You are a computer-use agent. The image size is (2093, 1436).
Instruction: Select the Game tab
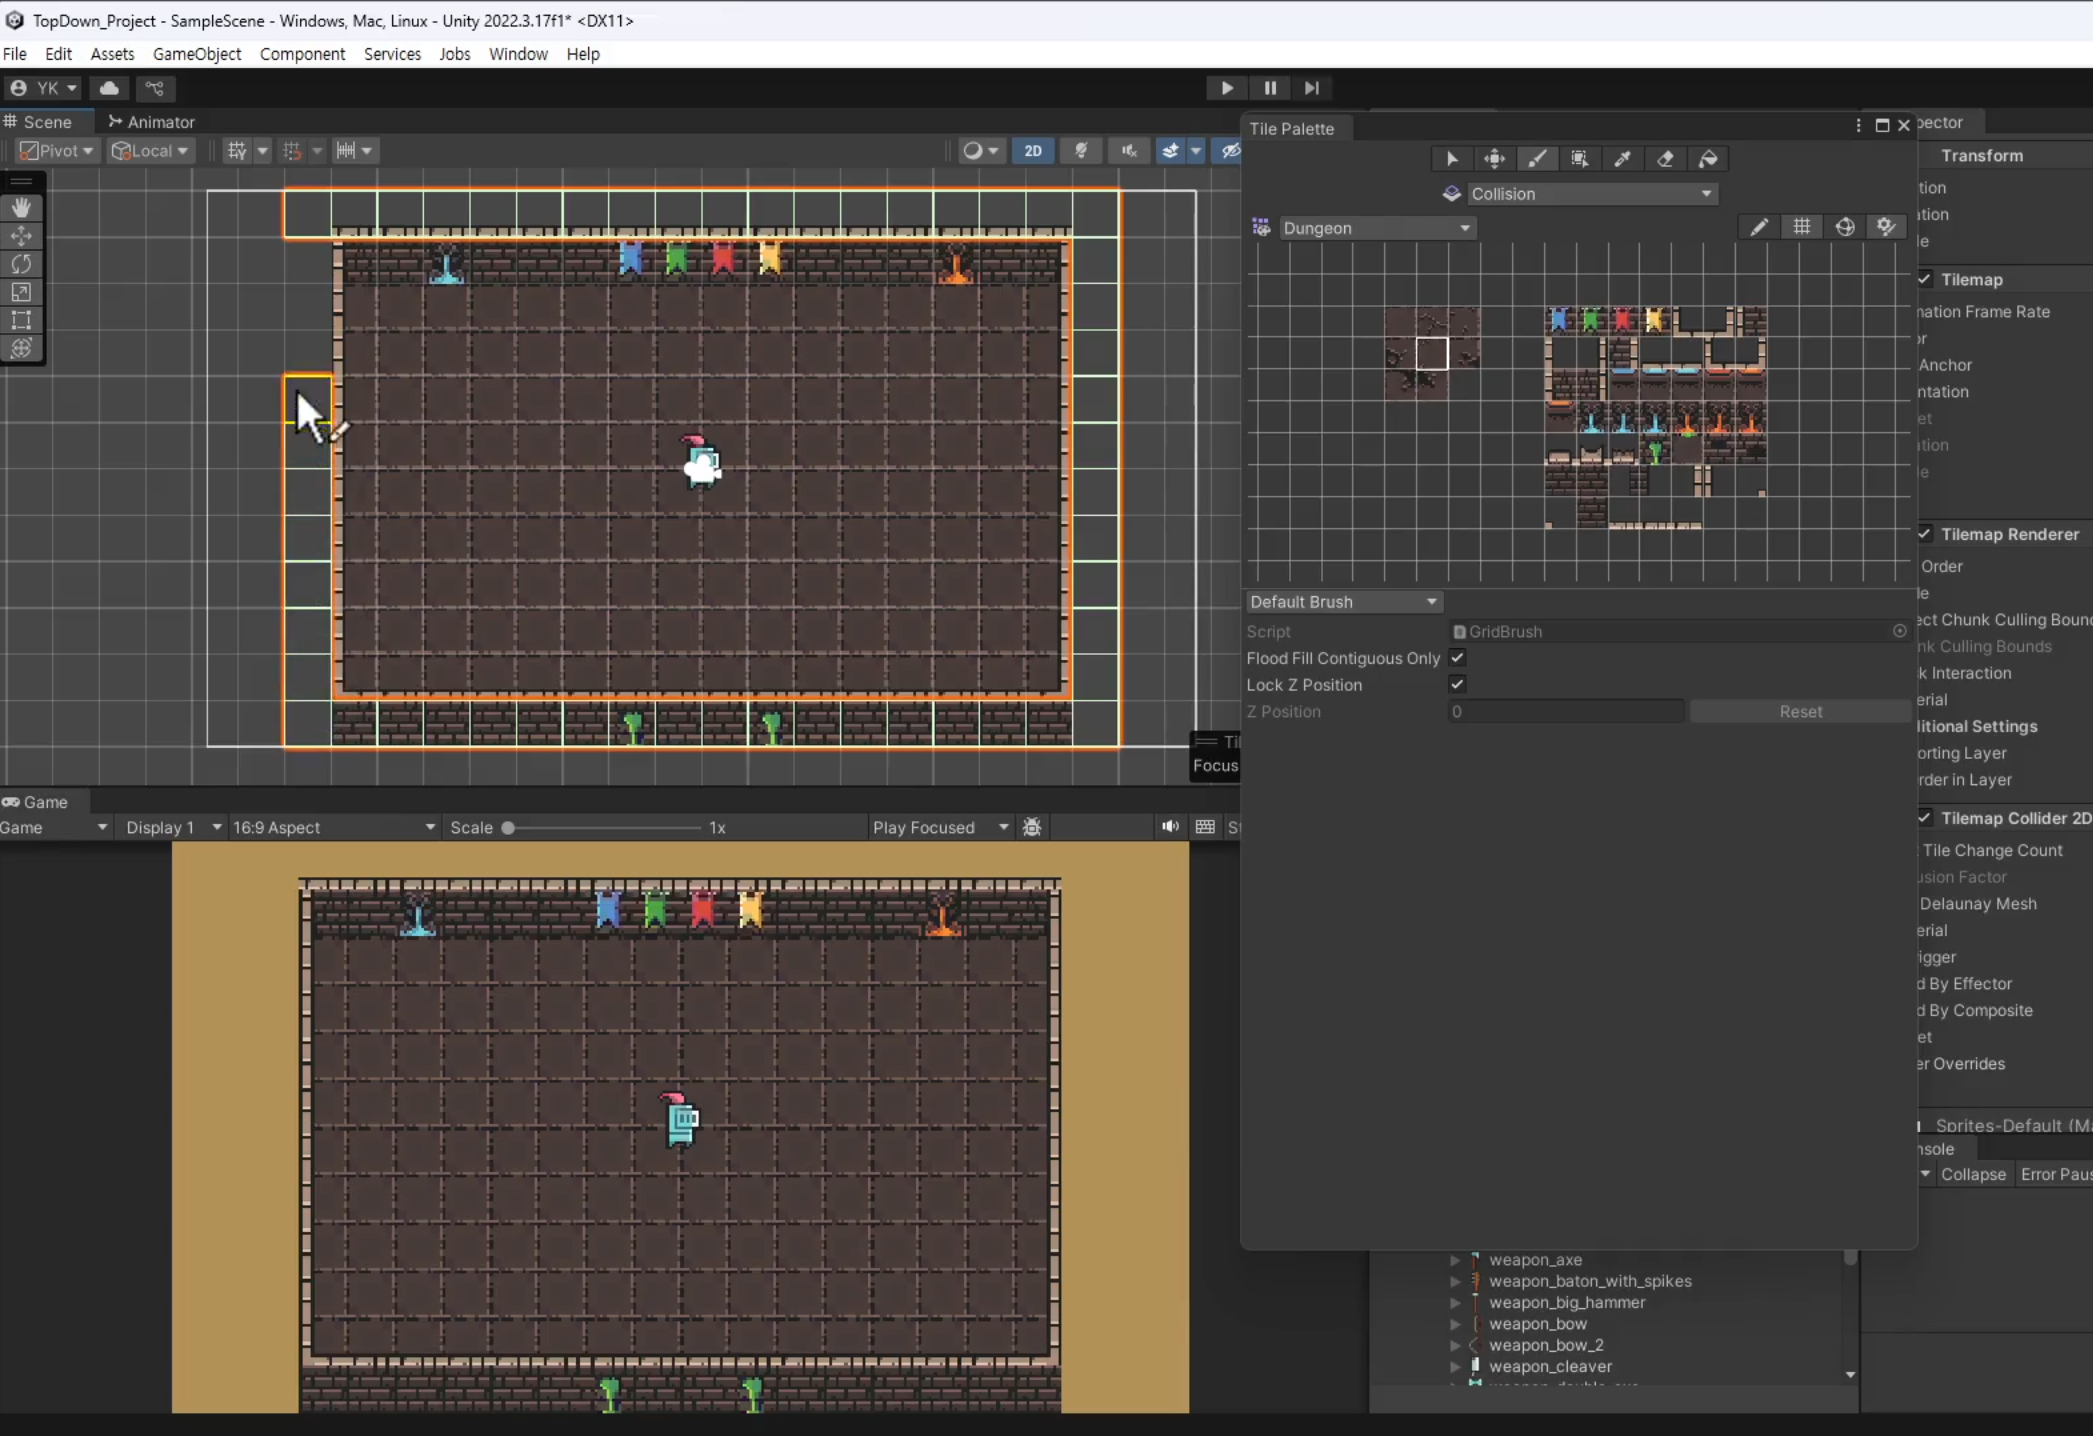point(36,802)
